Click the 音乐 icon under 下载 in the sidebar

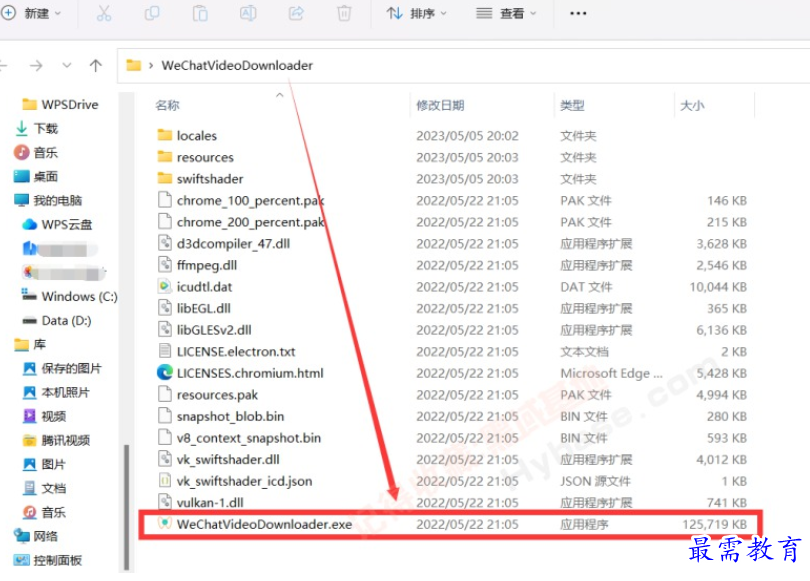(21, 152)
